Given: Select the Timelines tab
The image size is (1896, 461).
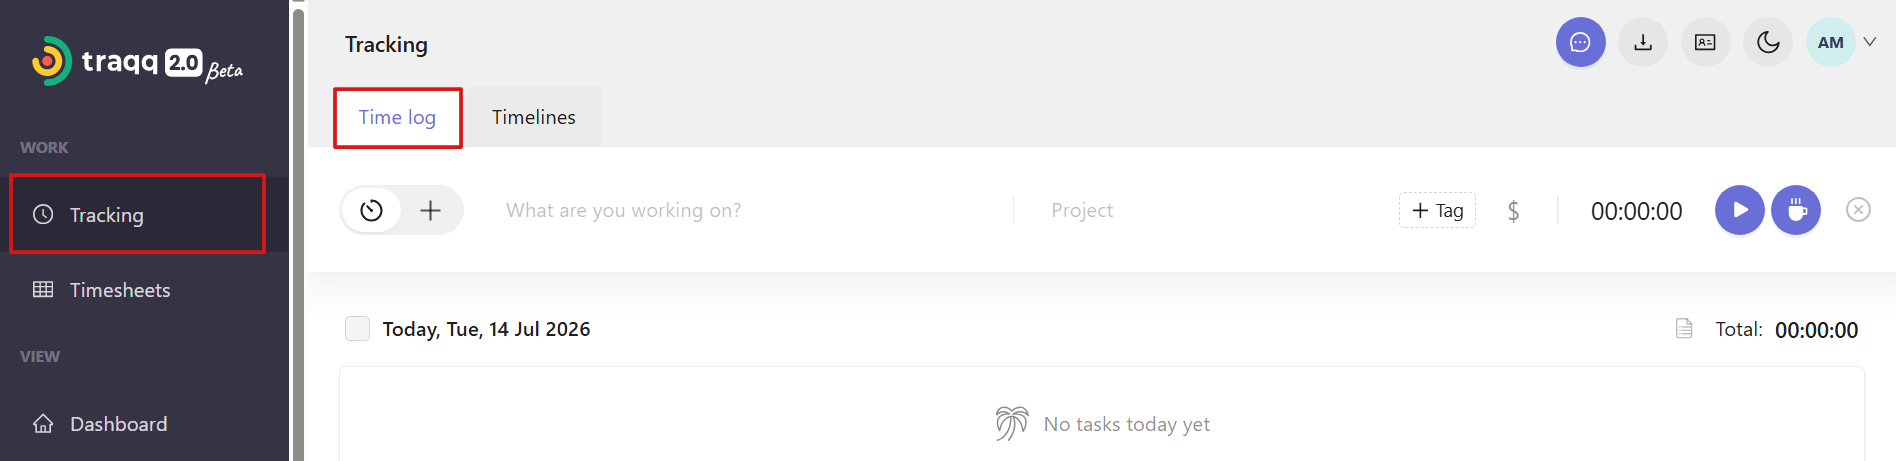Looking at the screenshot, I should click(x=534, y=117).
